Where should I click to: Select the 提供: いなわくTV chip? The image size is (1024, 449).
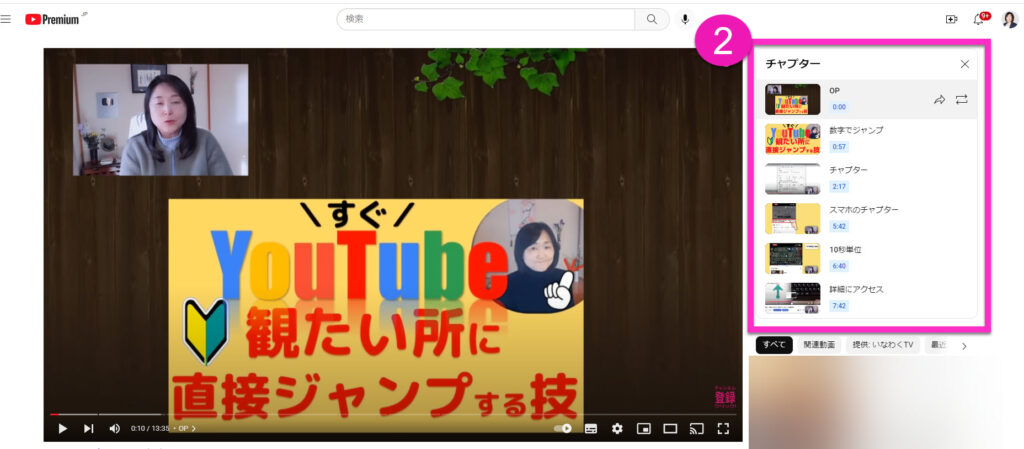882,345
